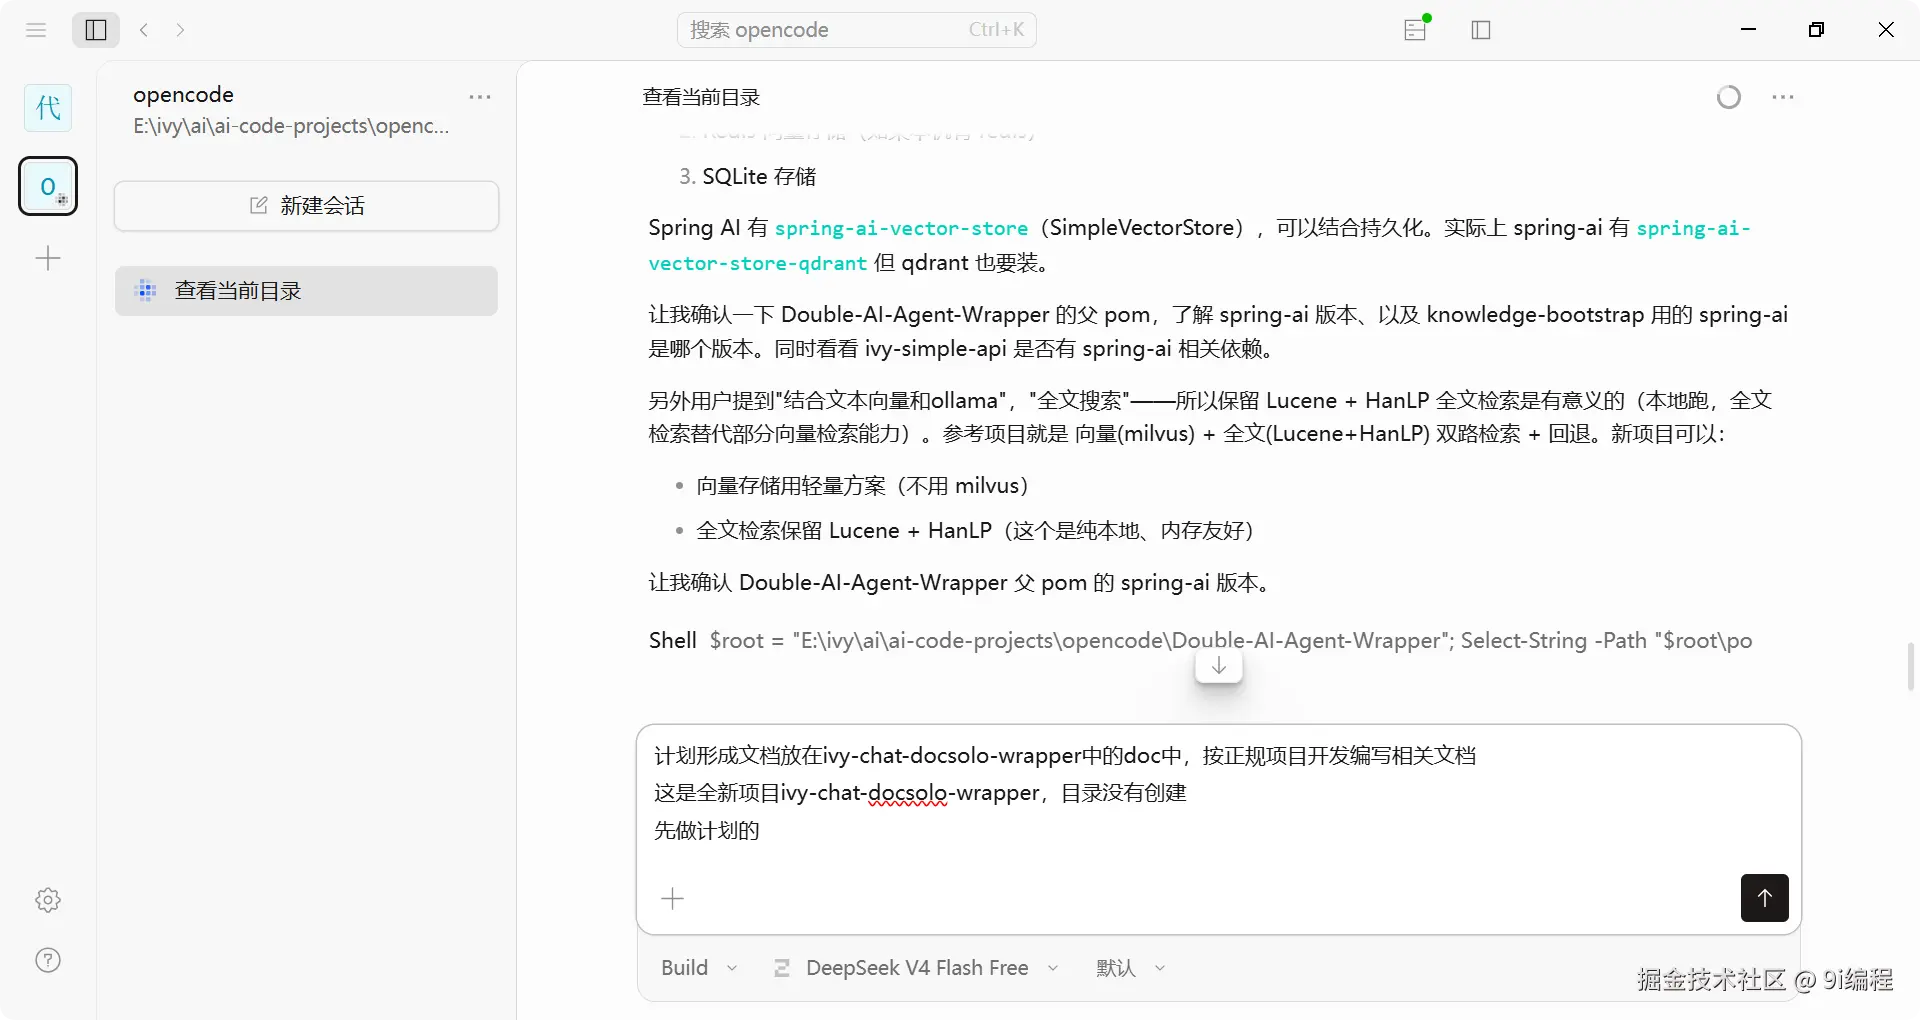Send the message with the up-arrow button
Viewport: 1920px width, 1020px height.
pyautogui.click(x=1764, y=898)
